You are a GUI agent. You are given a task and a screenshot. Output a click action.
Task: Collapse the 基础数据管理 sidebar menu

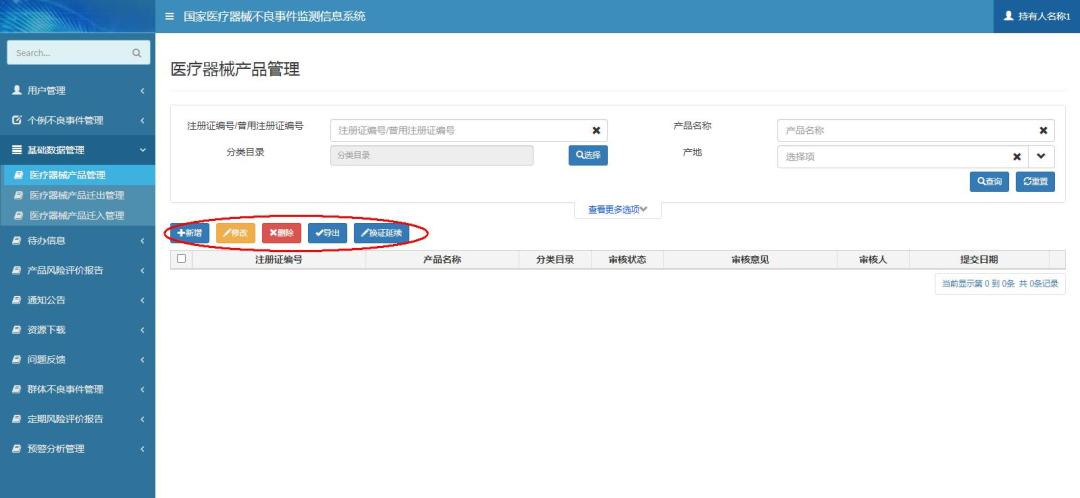click(78, 150)
